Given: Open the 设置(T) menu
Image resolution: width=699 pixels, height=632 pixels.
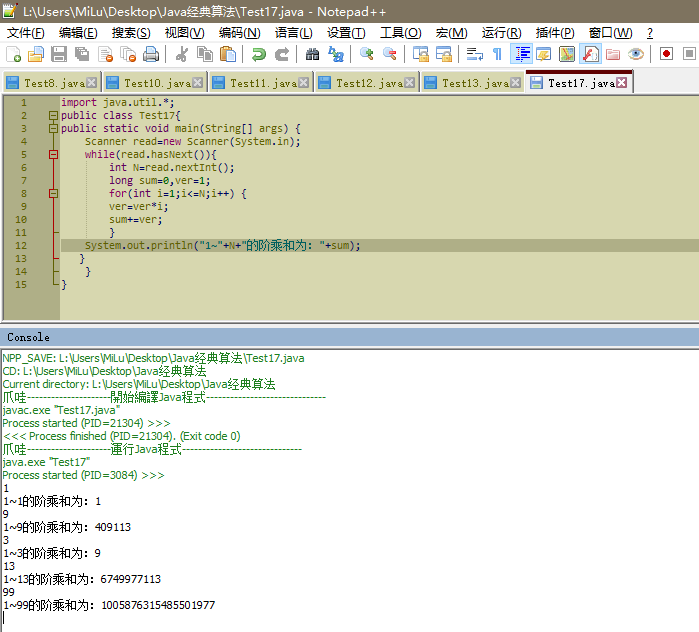Looking at the screenshot, I should point(346,33).
